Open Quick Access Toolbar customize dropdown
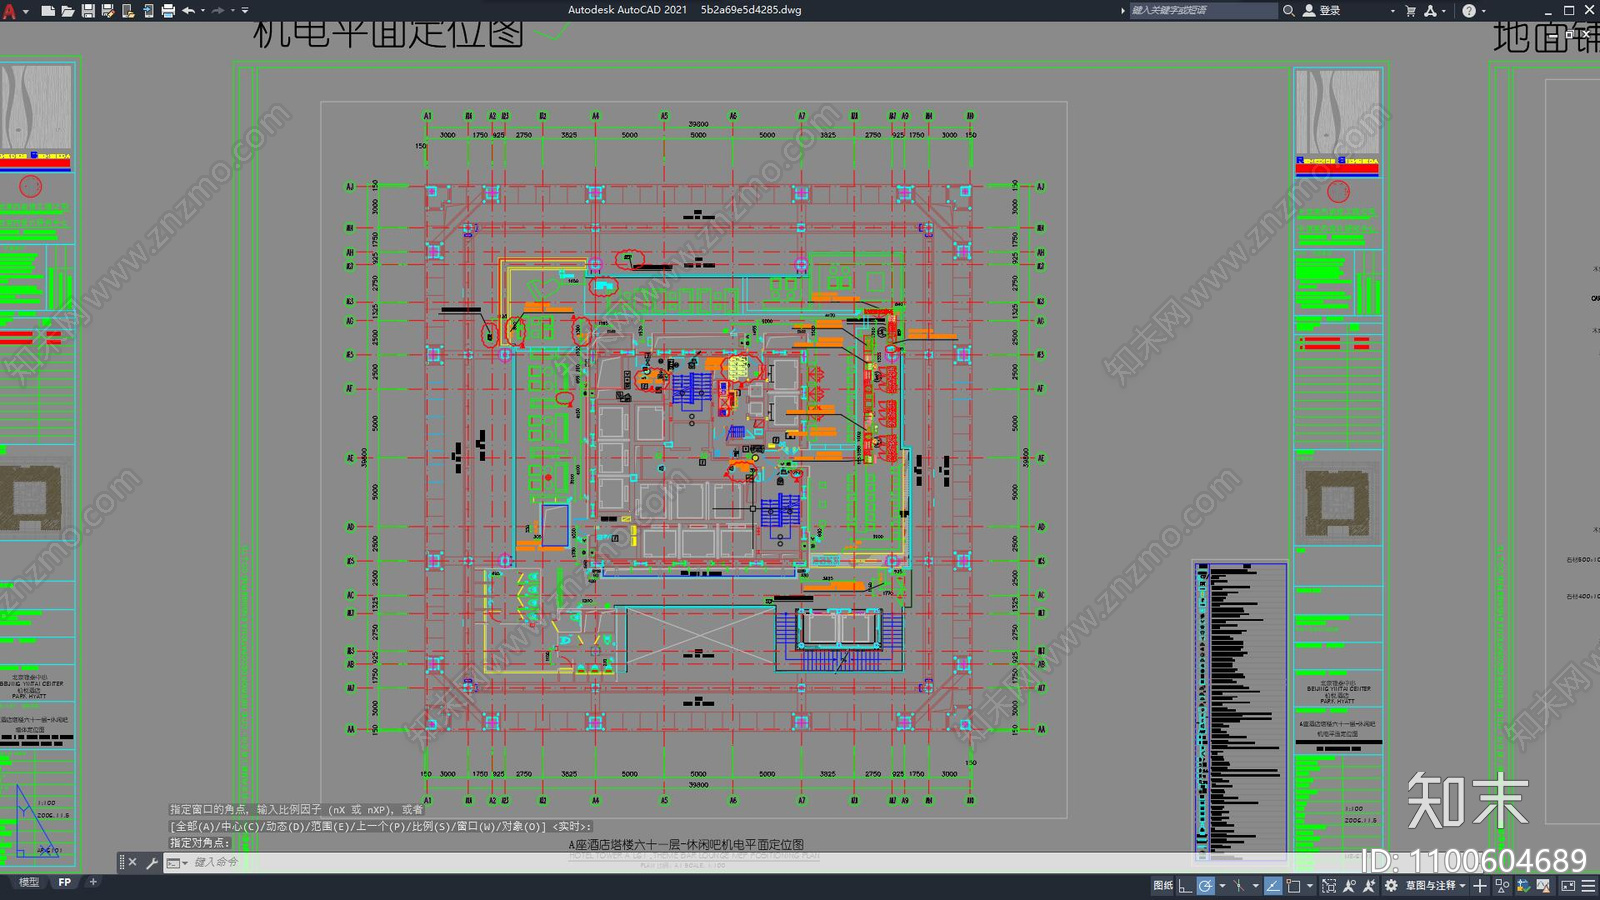Viewport: 1600px width, 900px height. pos(245,10)
